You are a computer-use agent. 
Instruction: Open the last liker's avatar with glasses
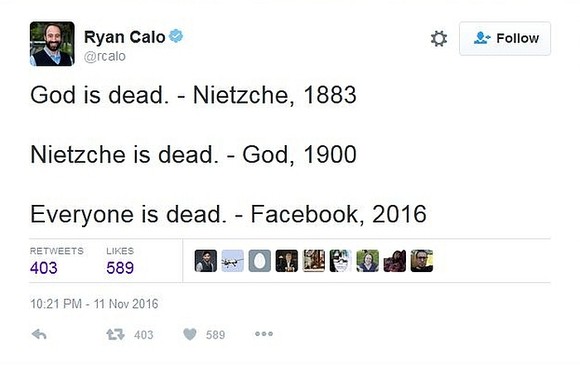(422, 261)
